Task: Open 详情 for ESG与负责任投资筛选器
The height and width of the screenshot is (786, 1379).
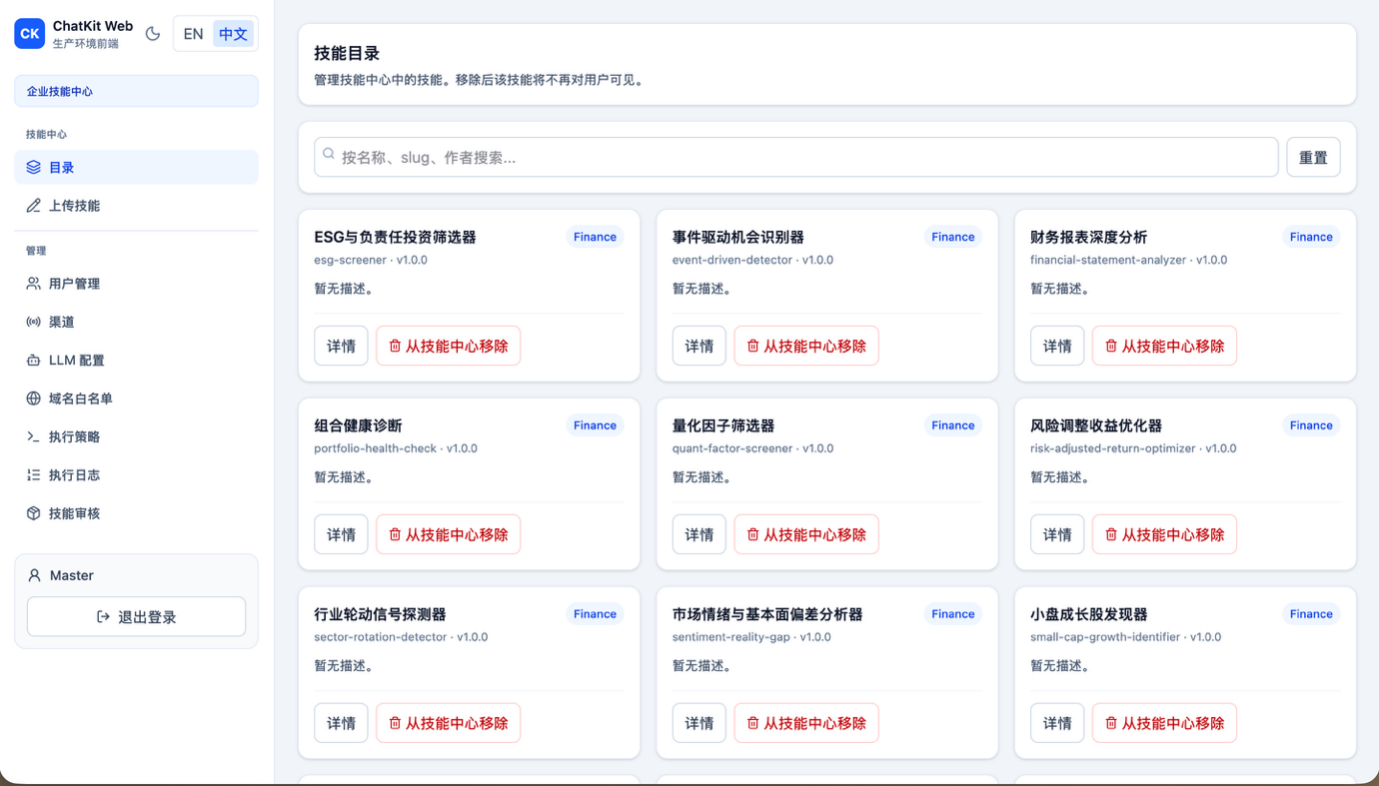Action: (x=341, y=346)
